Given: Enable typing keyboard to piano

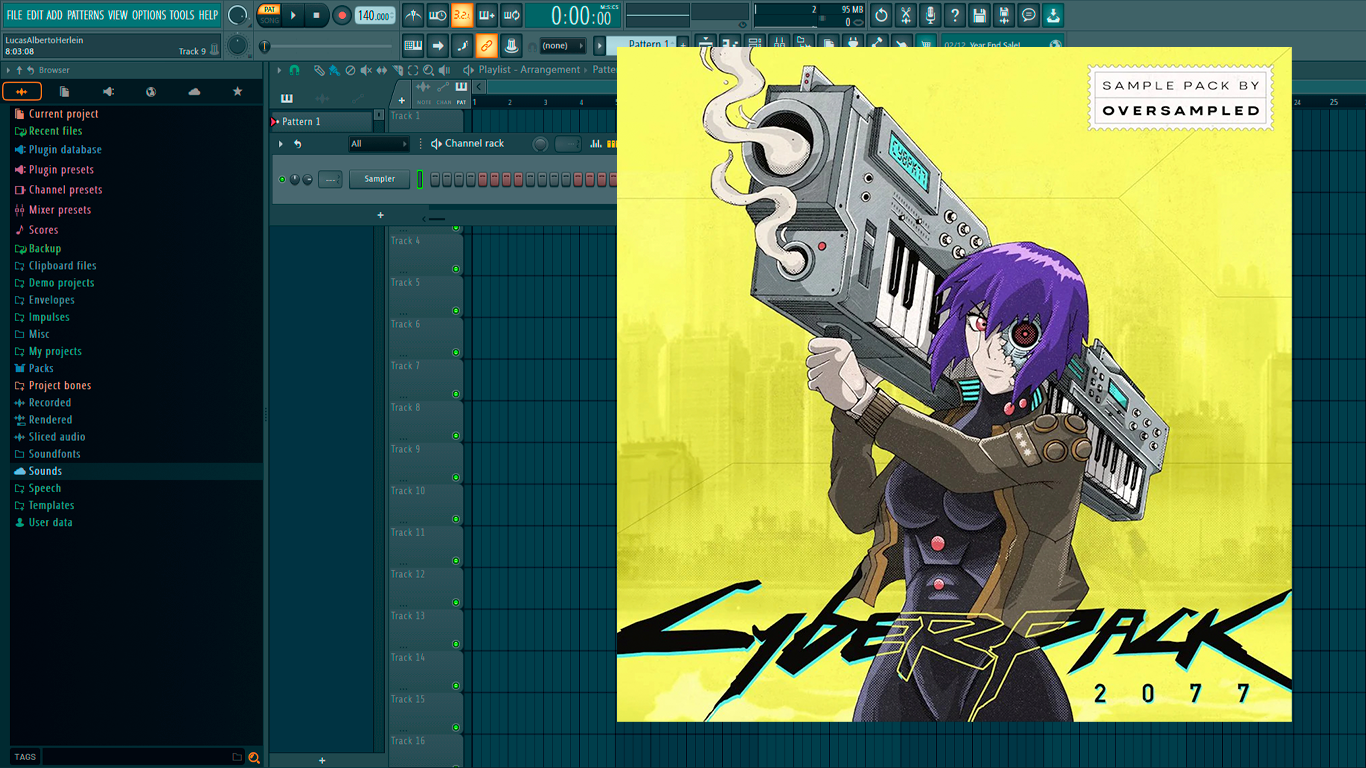Looking at the screenshot, I should (x=413, y=45).
